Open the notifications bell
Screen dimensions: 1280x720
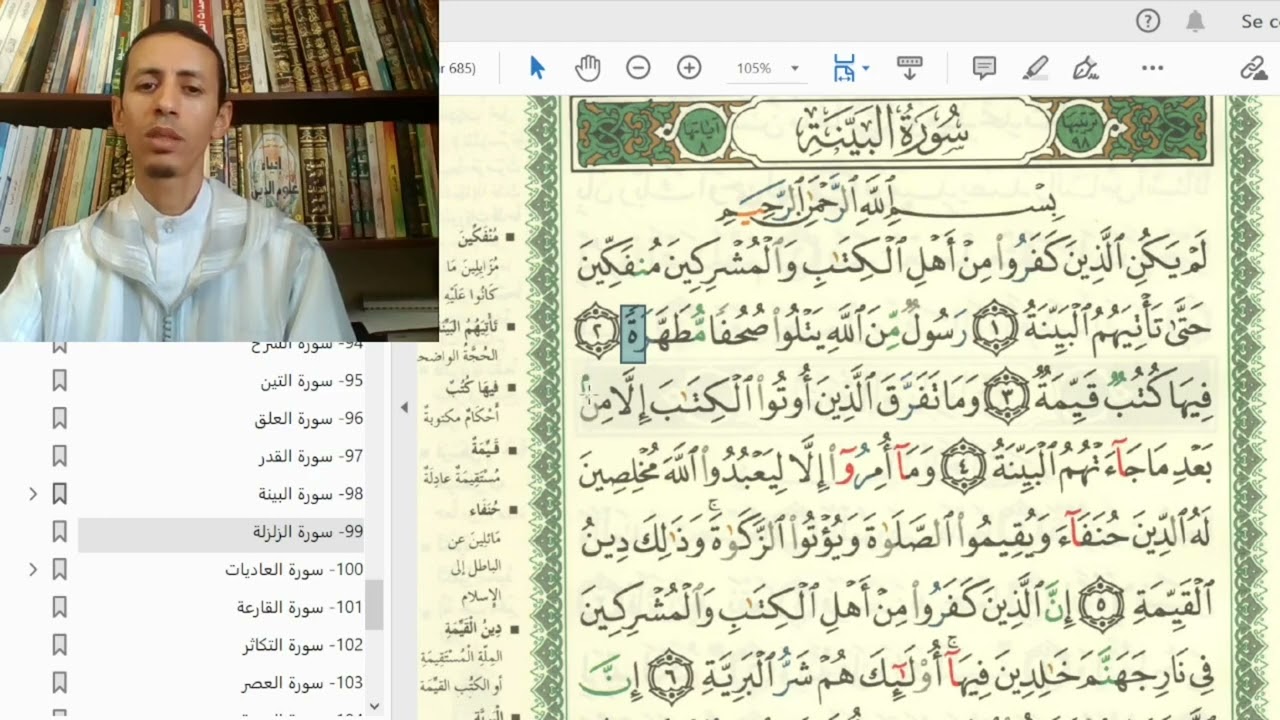point(1195,21)
